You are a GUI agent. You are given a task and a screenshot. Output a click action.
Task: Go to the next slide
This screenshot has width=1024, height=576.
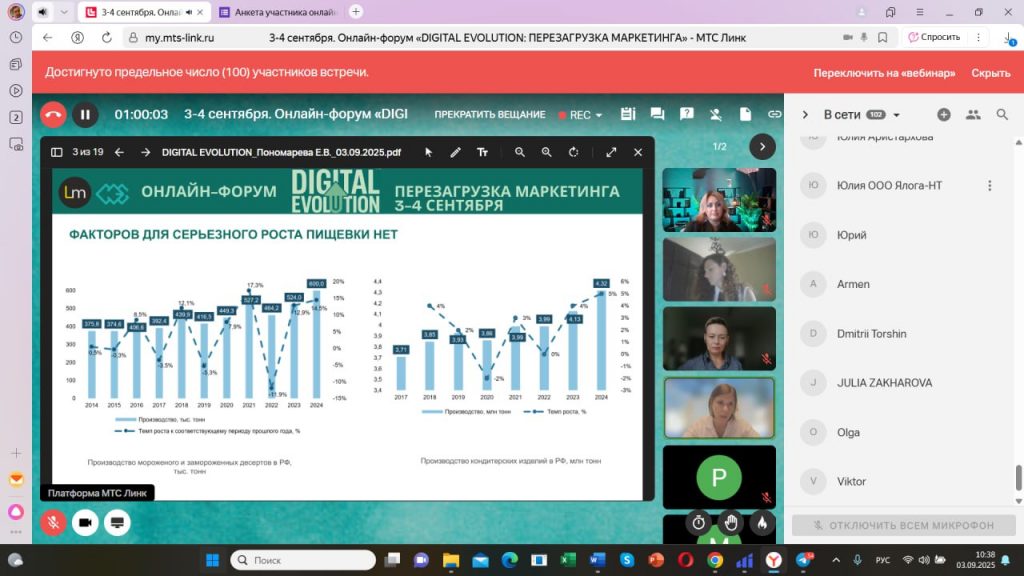click(x=146, y=152)
